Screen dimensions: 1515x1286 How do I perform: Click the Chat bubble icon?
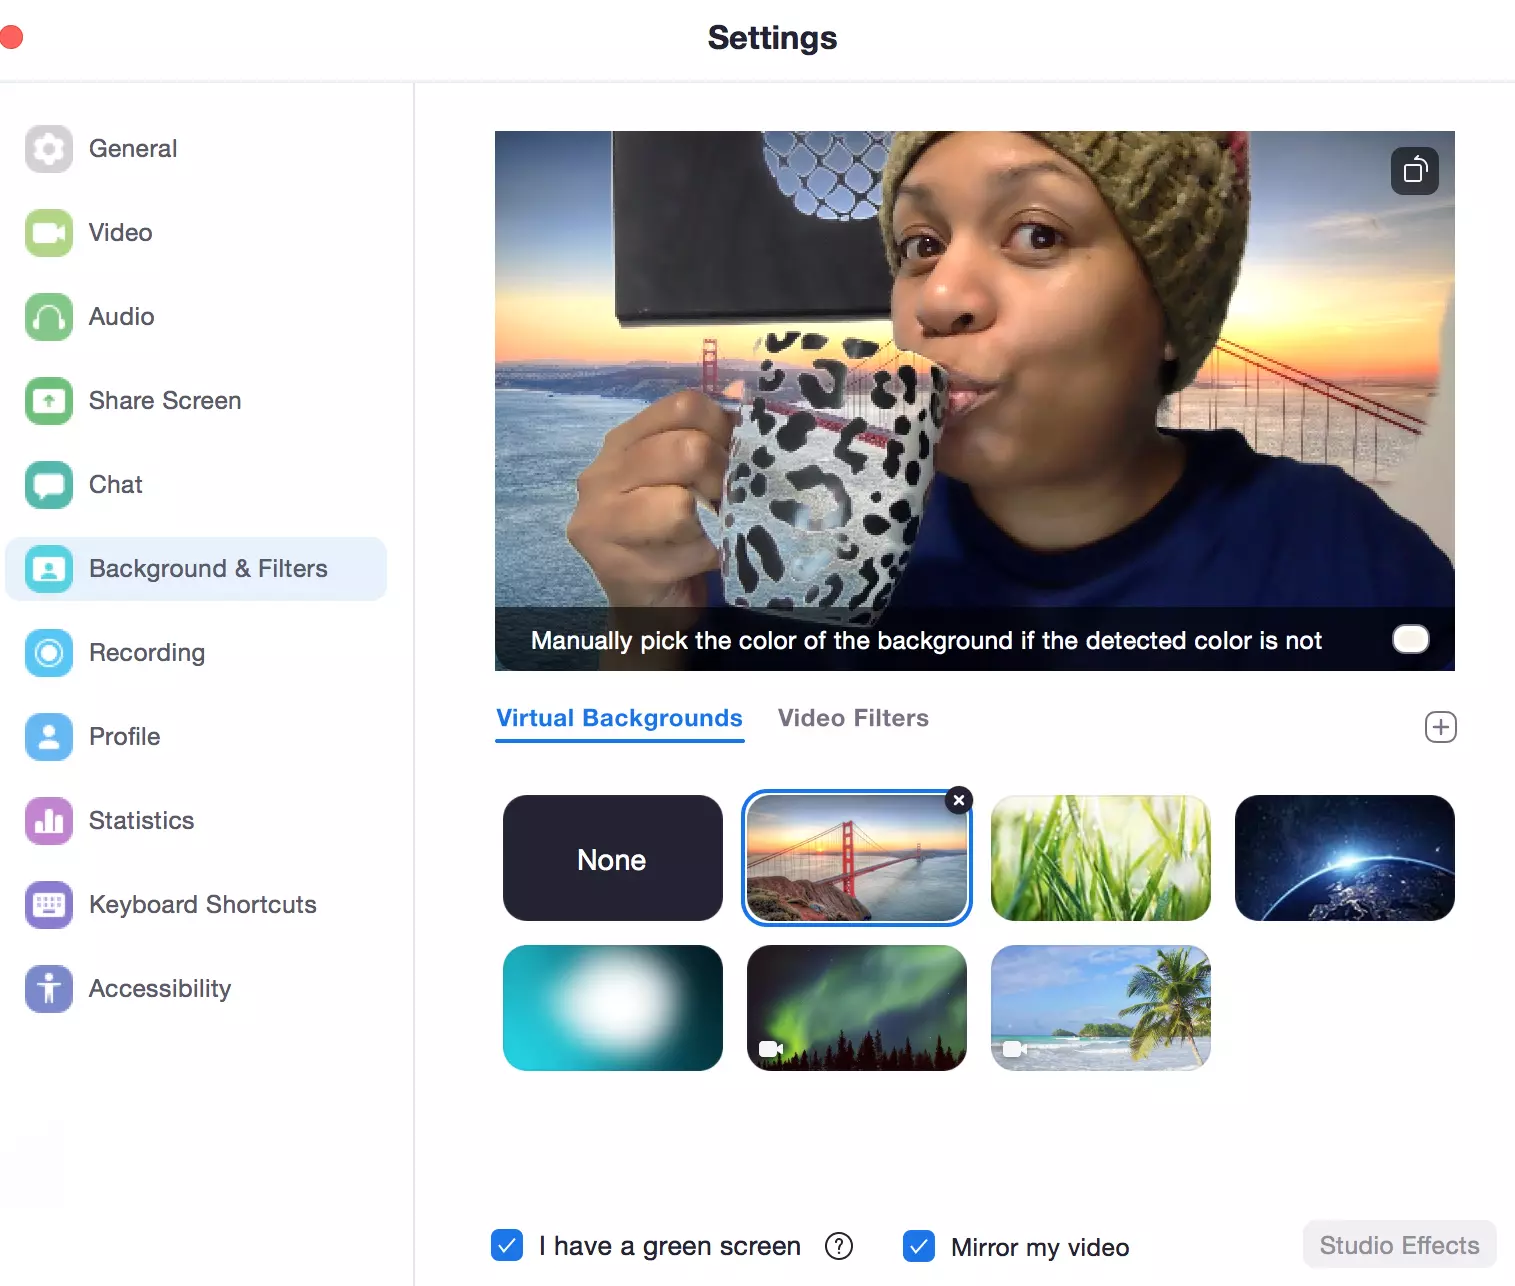[49, 485]
